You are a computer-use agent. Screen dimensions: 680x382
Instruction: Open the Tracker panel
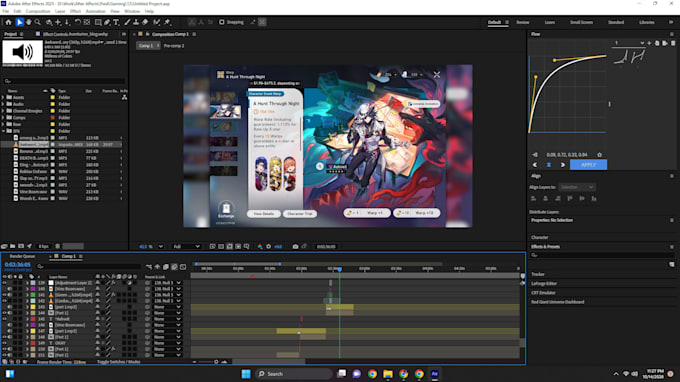point(538,274)
